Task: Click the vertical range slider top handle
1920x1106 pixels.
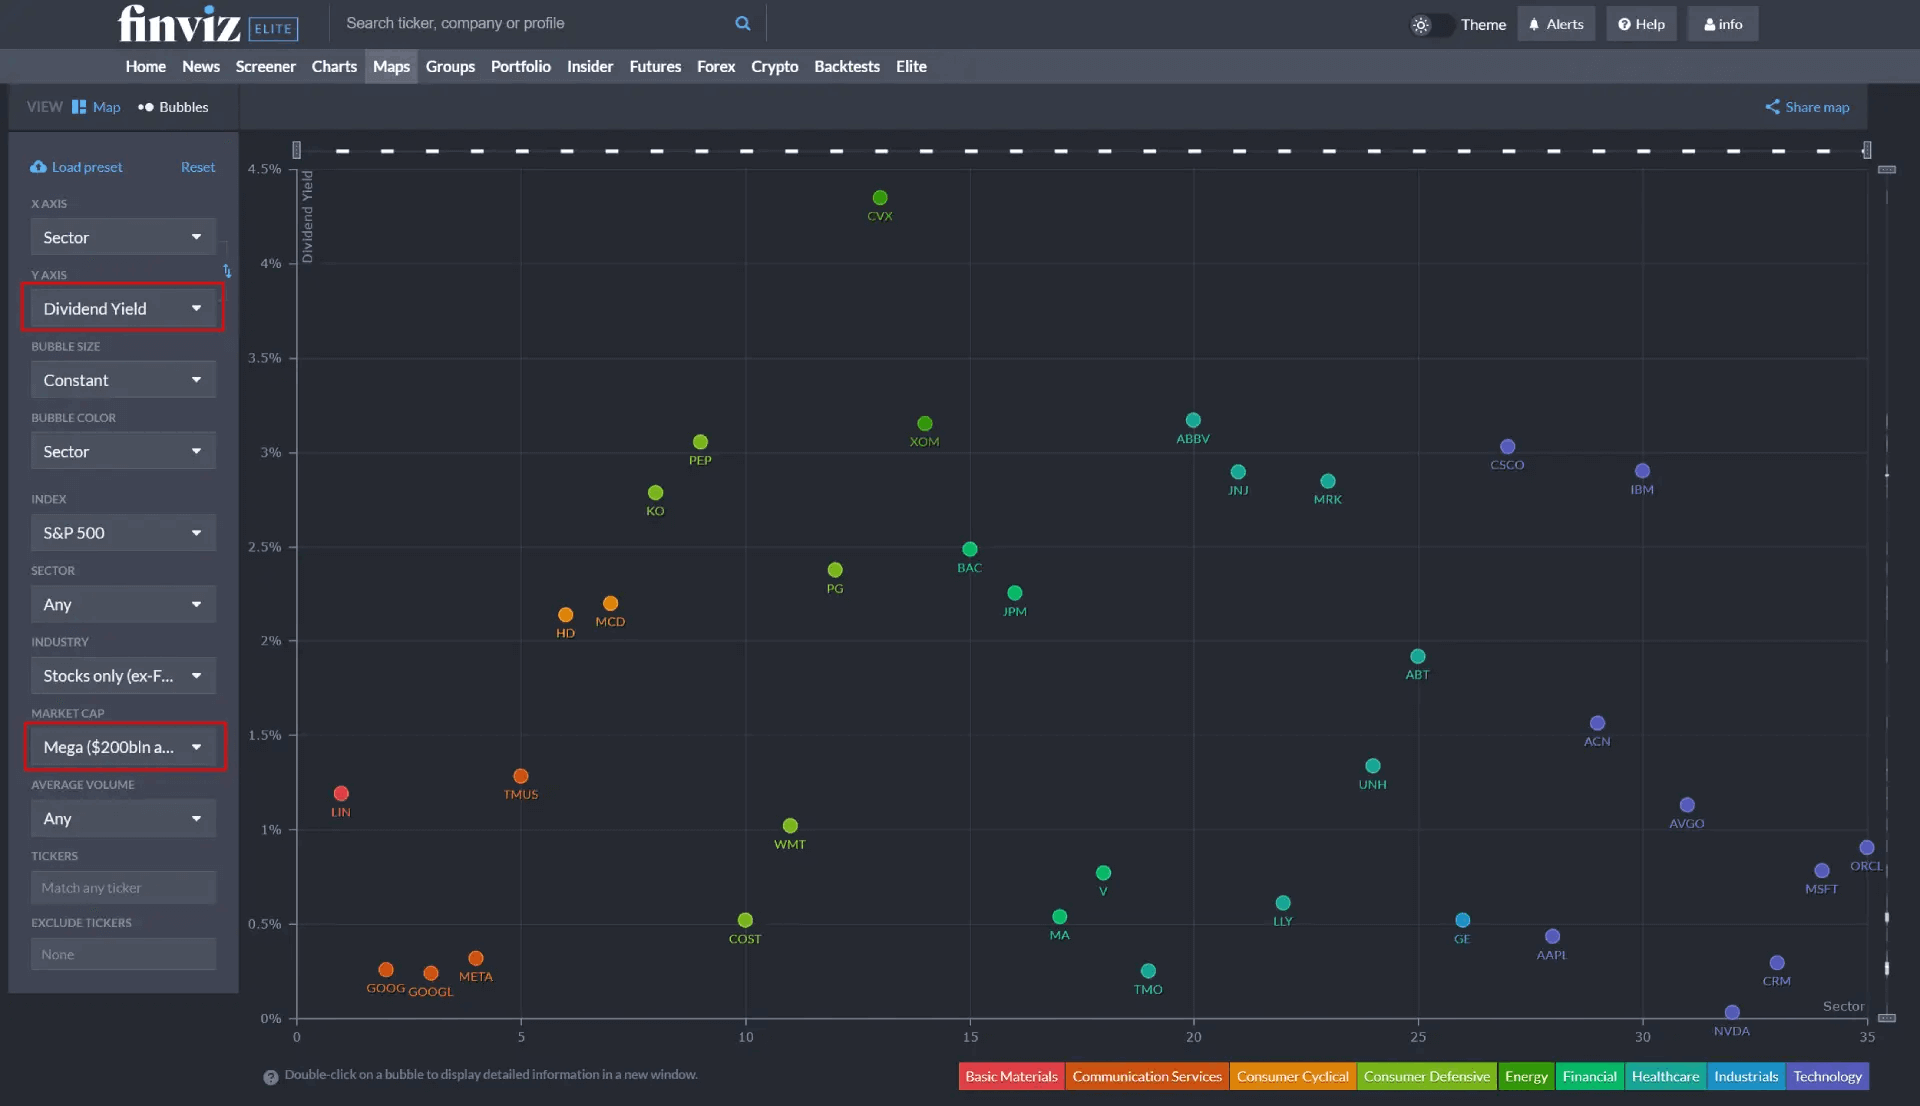Action: pos(1887,170)
